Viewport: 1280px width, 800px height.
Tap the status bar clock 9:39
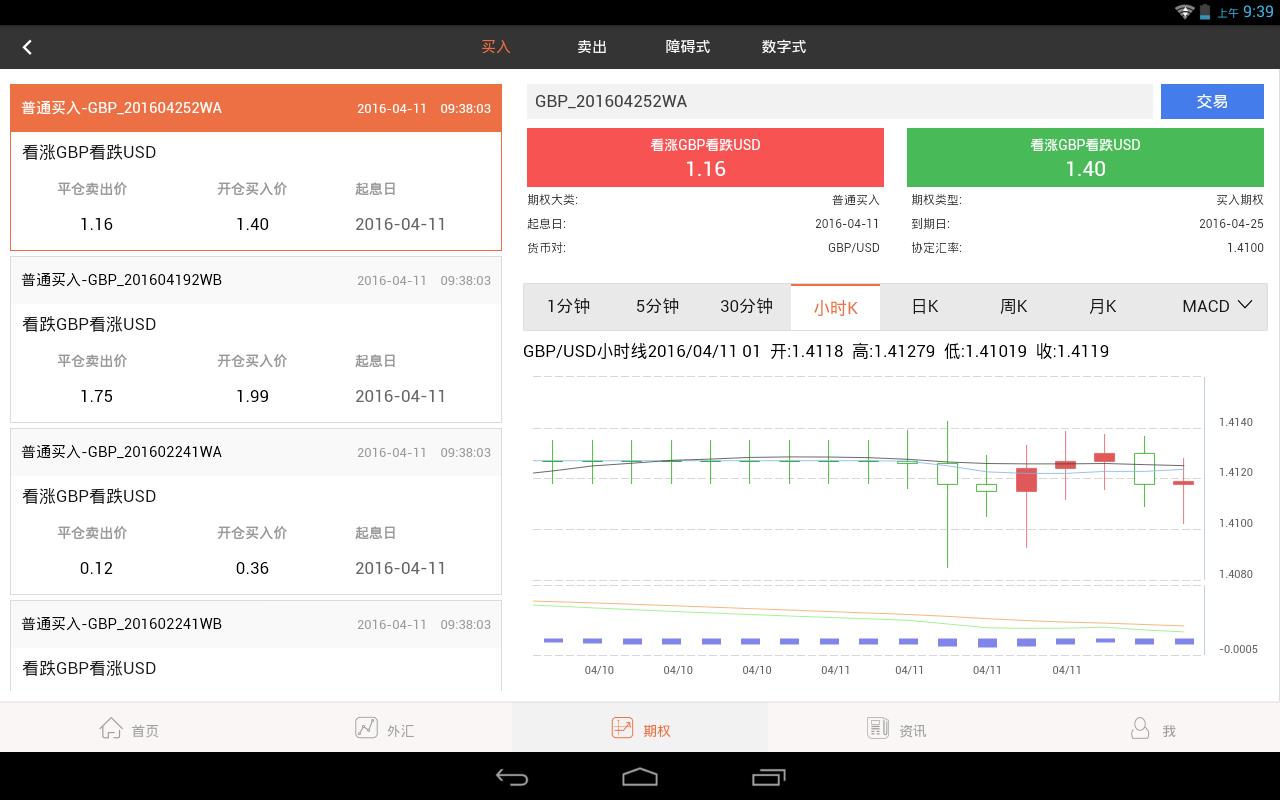(1258, 12)
